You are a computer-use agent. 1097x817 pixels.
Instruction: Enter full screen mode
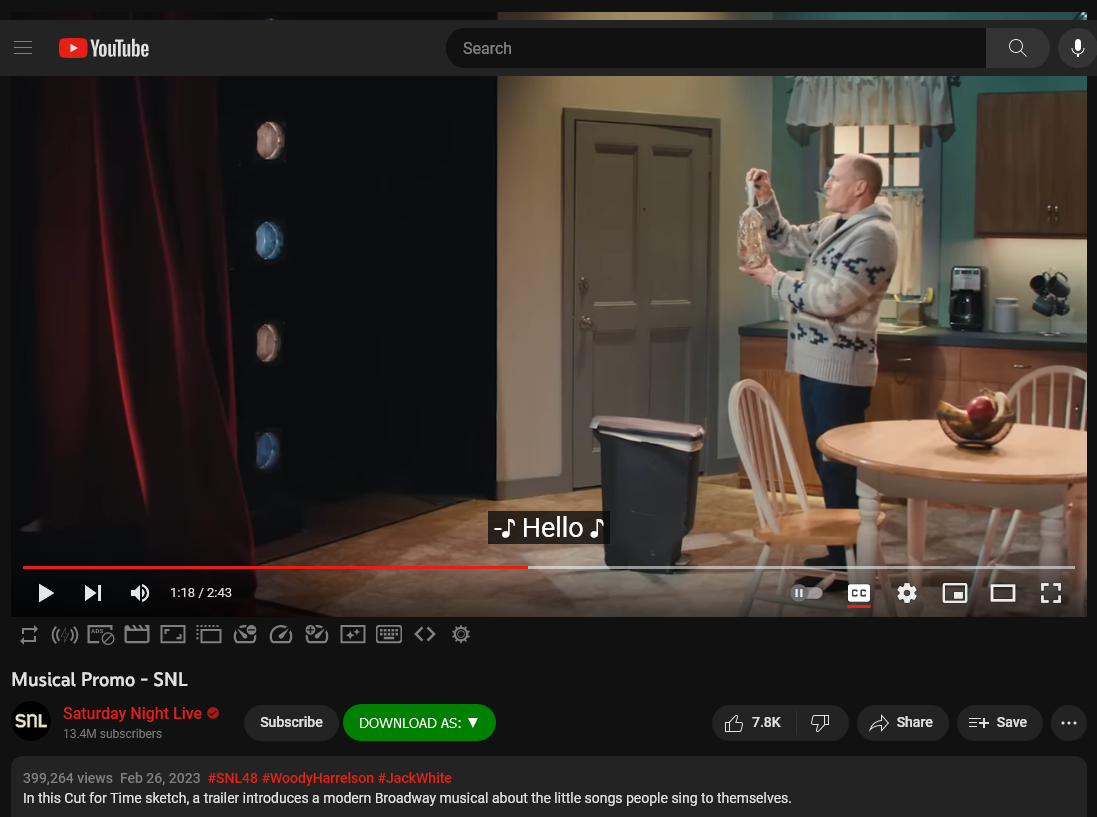(x=1051, y=593)
